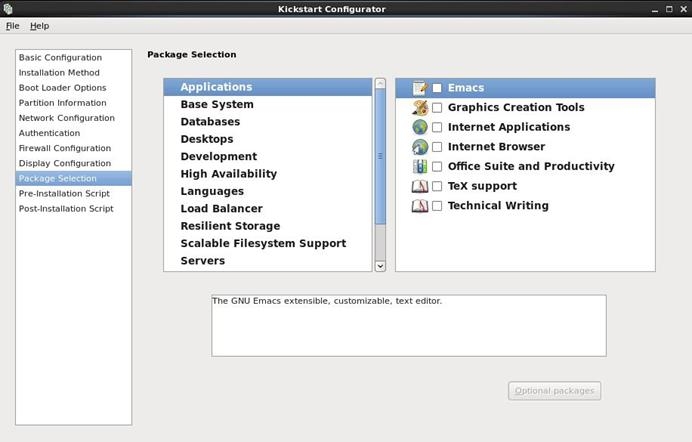The width and height of the screenshot is (692, 442).
Task: Enable Office Suite and Productivity checkbox
Action: tap(437, 167)
